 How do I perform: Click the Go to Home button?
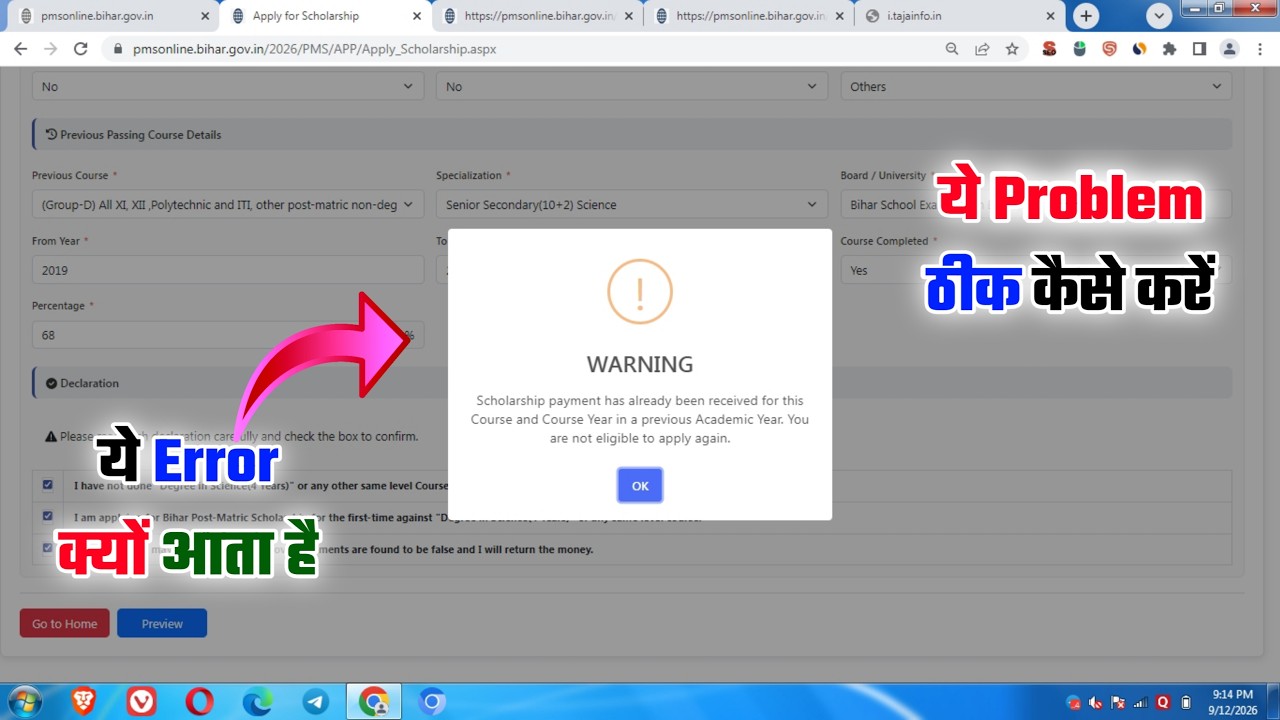point(64,623)
